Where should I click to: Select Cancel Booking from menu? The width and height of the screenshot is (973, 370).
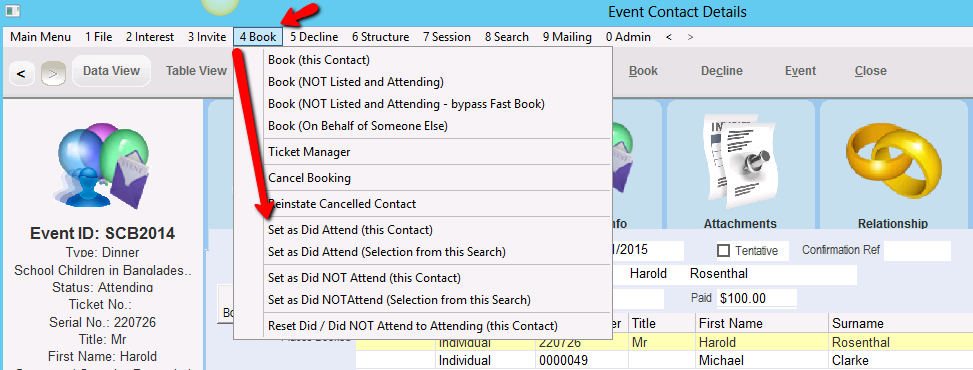(x=309, y=178)
